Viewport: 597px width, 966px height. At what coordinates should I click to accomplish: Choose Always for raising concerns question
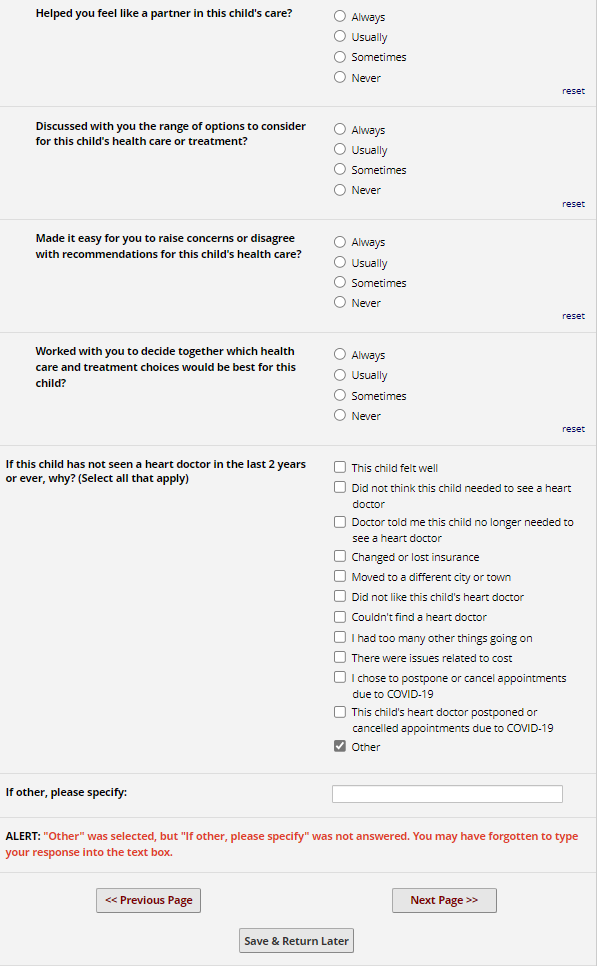pos(339,242)
